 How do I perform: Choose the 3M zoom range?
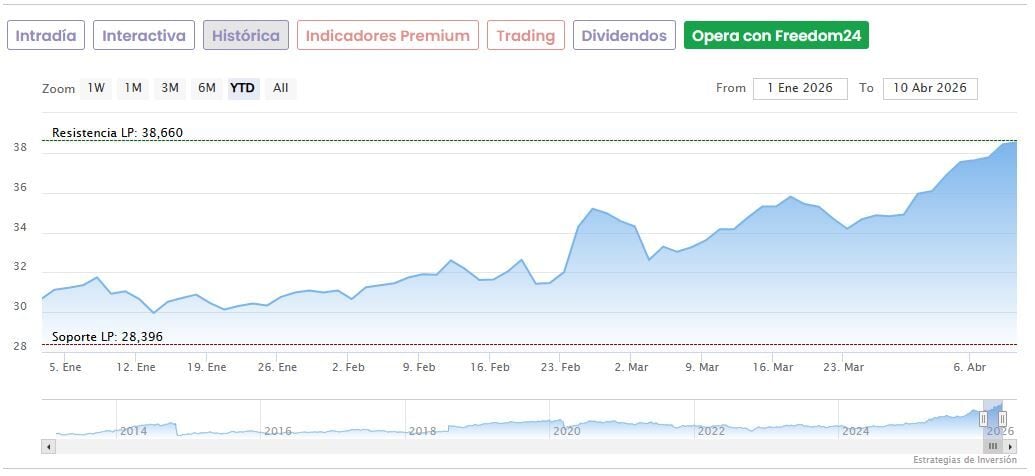coord(170,88)
